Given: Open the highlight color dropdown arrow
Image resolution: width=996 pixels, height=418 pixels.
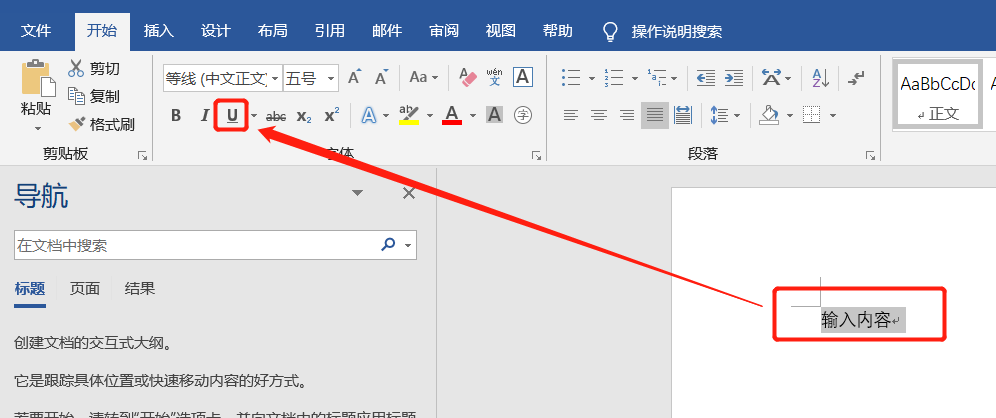Looking at the screenshot, I should click(429, 116).
